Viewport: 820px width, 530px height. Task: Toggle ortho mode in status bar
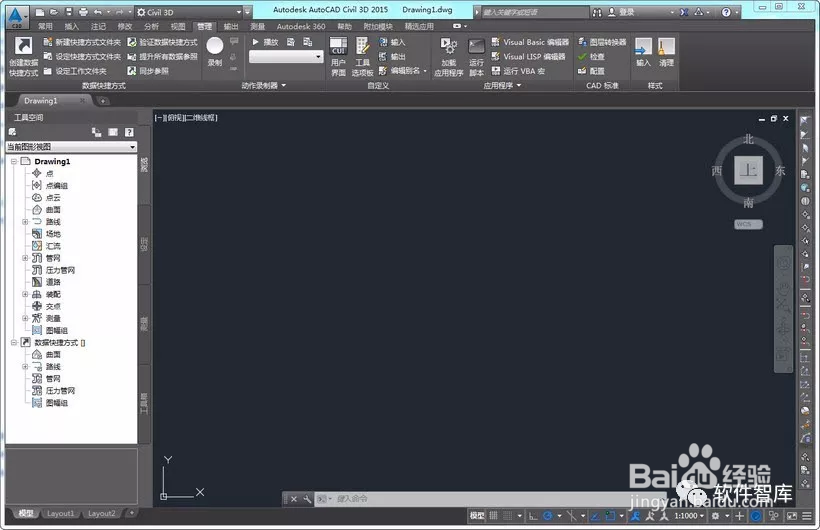pos(533,516)
